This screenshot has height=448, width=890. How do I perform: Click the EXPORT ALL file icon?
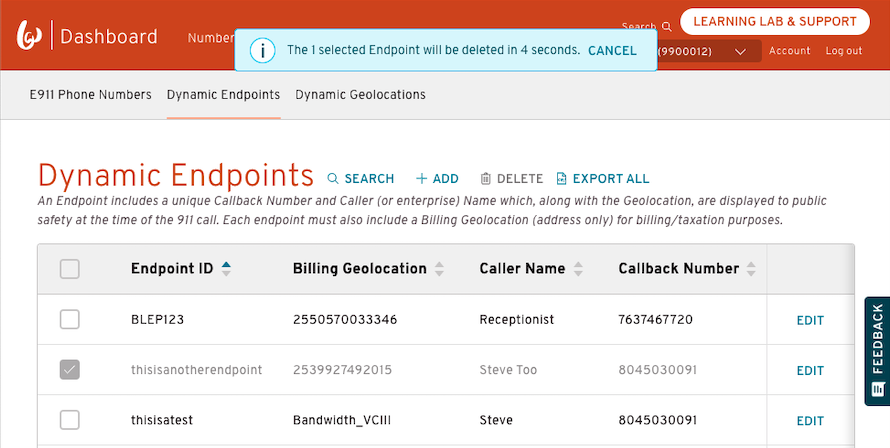coord(561,178)
